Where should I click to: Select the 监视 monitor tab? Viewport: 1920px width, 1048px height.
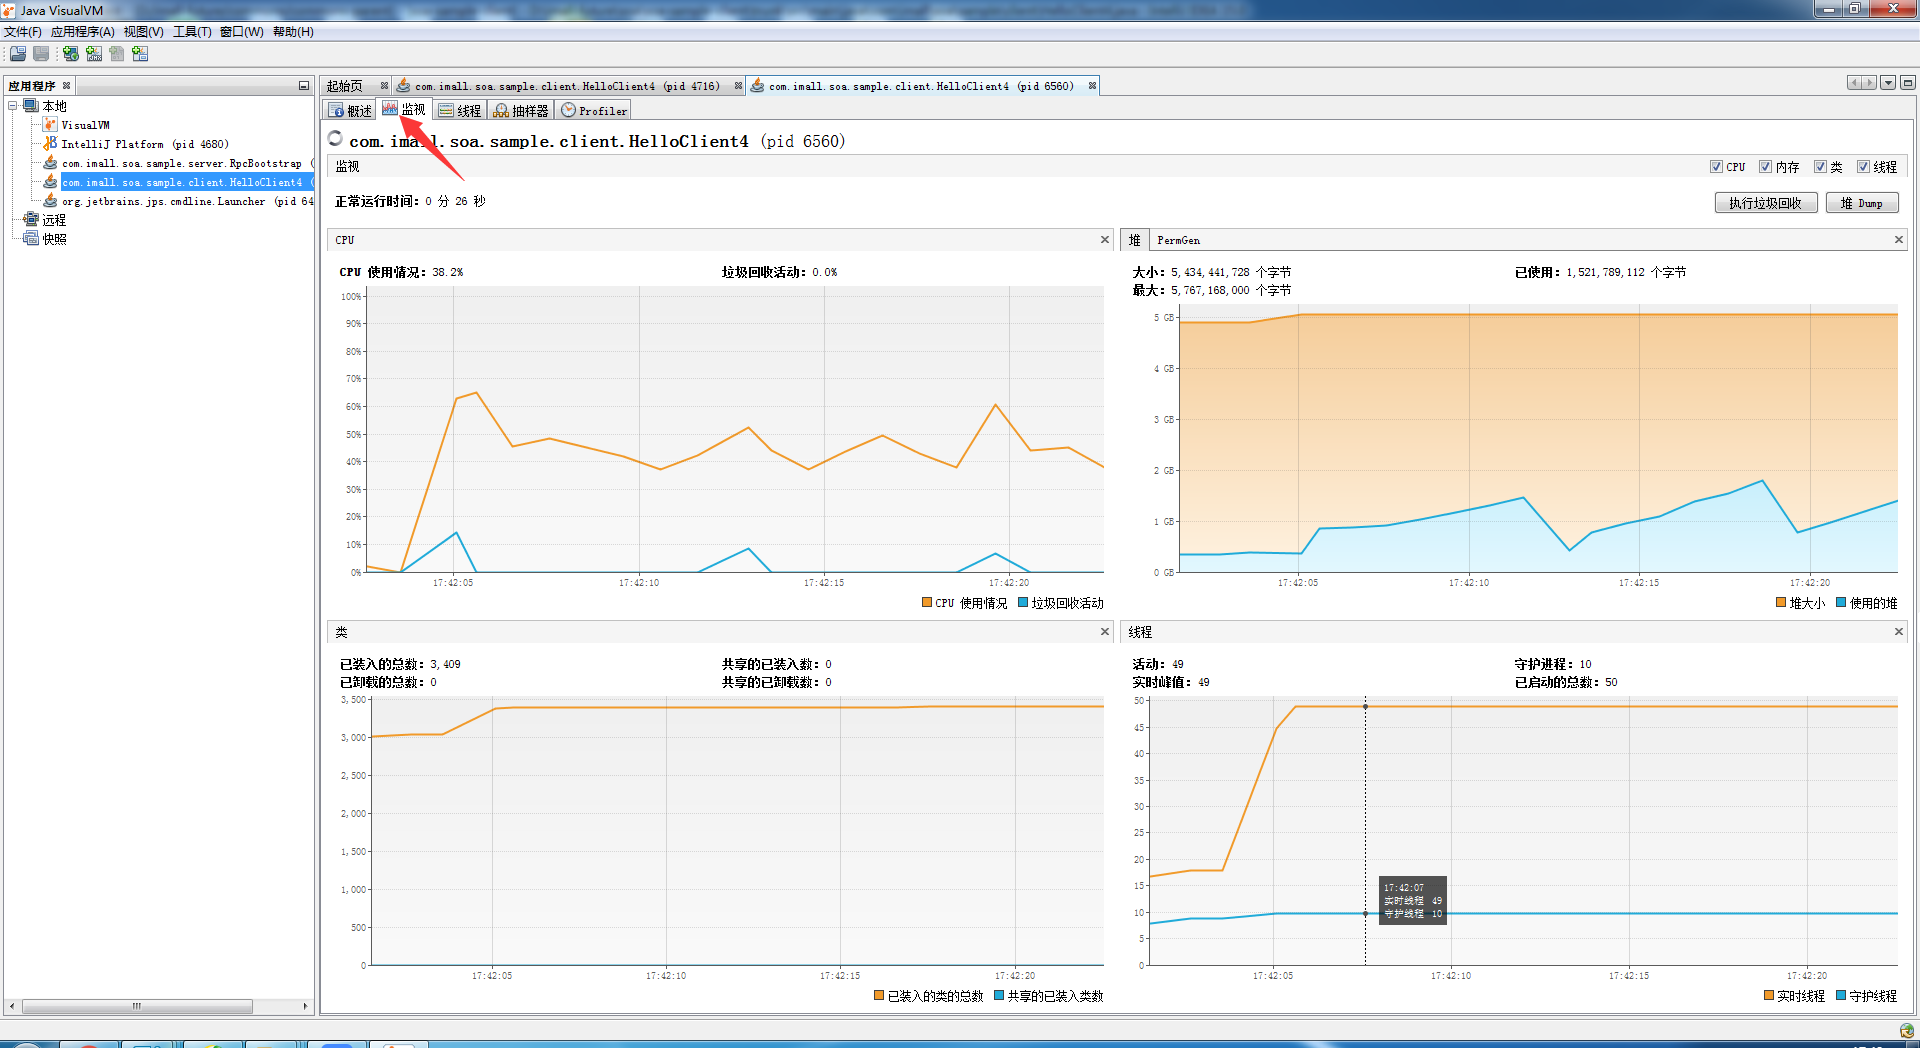pos(404,110)
